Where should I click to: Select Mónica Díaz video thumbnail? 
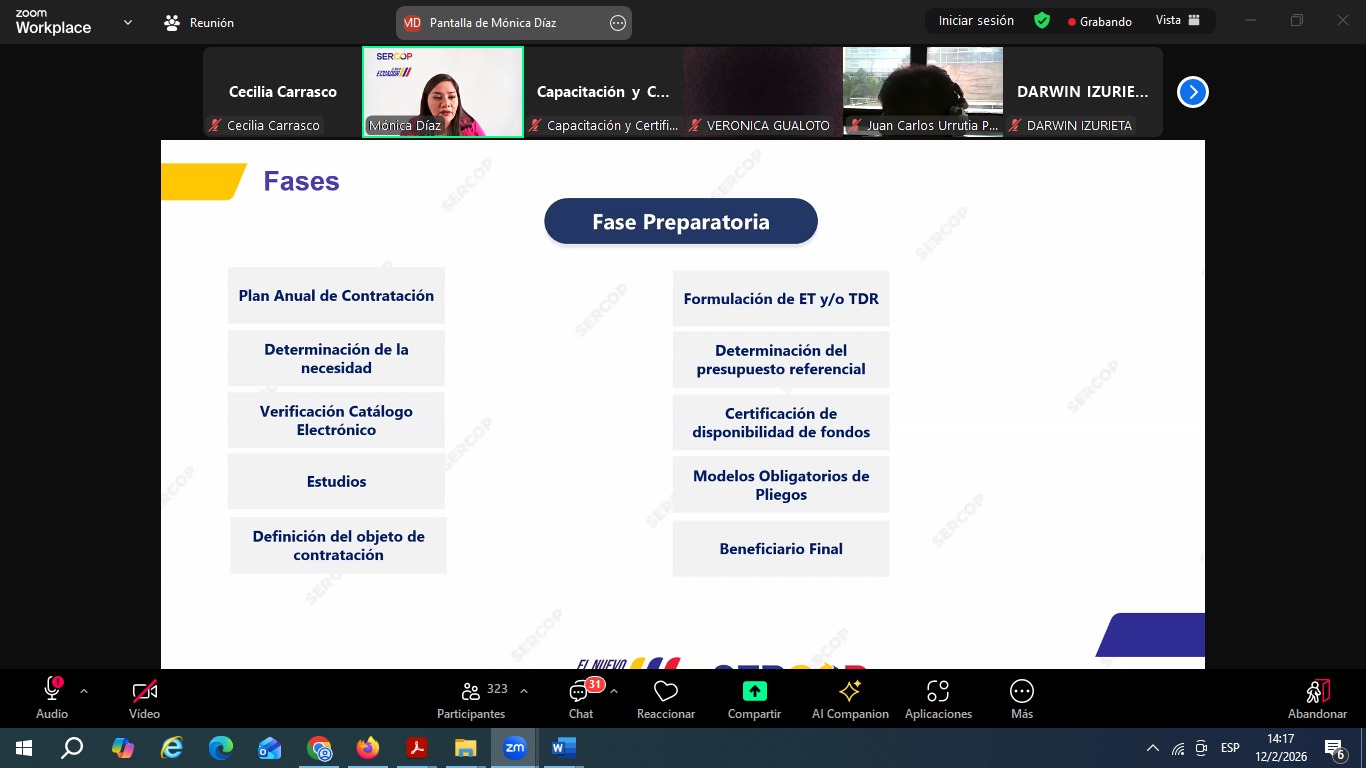[x=443, y=92]
